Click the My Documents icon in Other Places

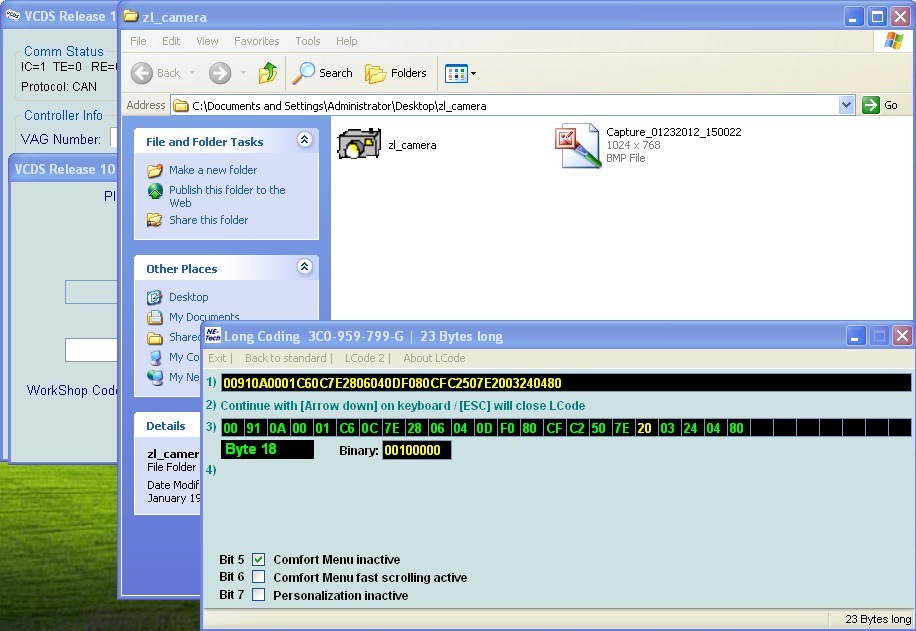pyautogui.click(x=154, y=317)
